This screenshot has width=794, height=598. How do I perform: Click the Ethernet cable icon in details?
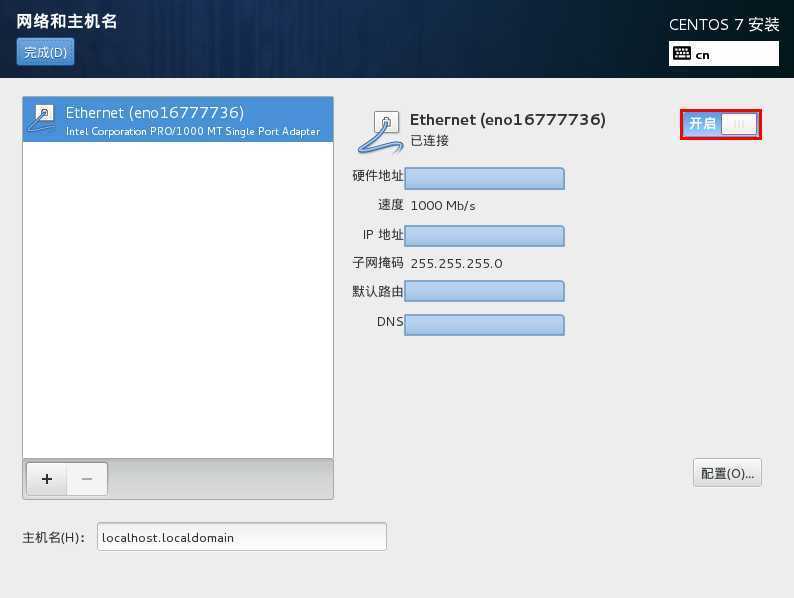click(x=381, y=133)
